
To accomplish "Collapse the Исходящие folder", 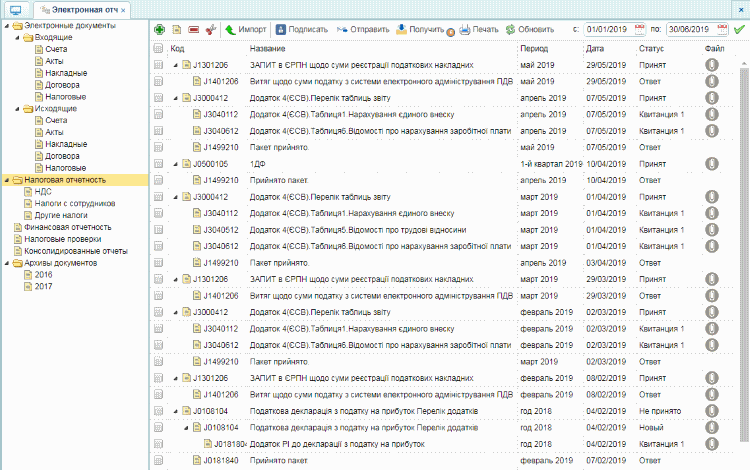I will pyautogui.click(x=17, y=109).
